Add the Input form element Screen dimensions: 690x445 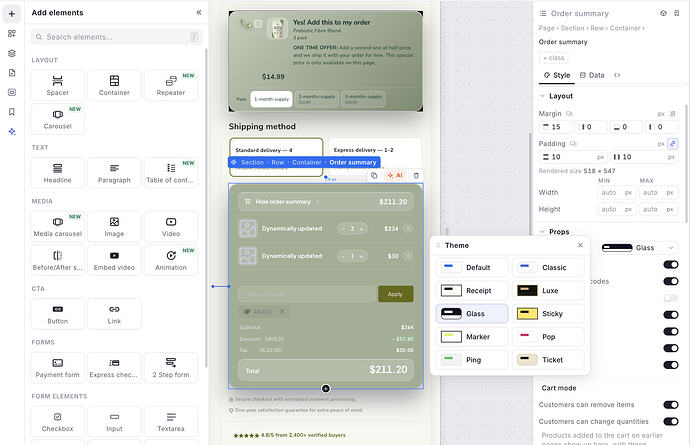114,422
